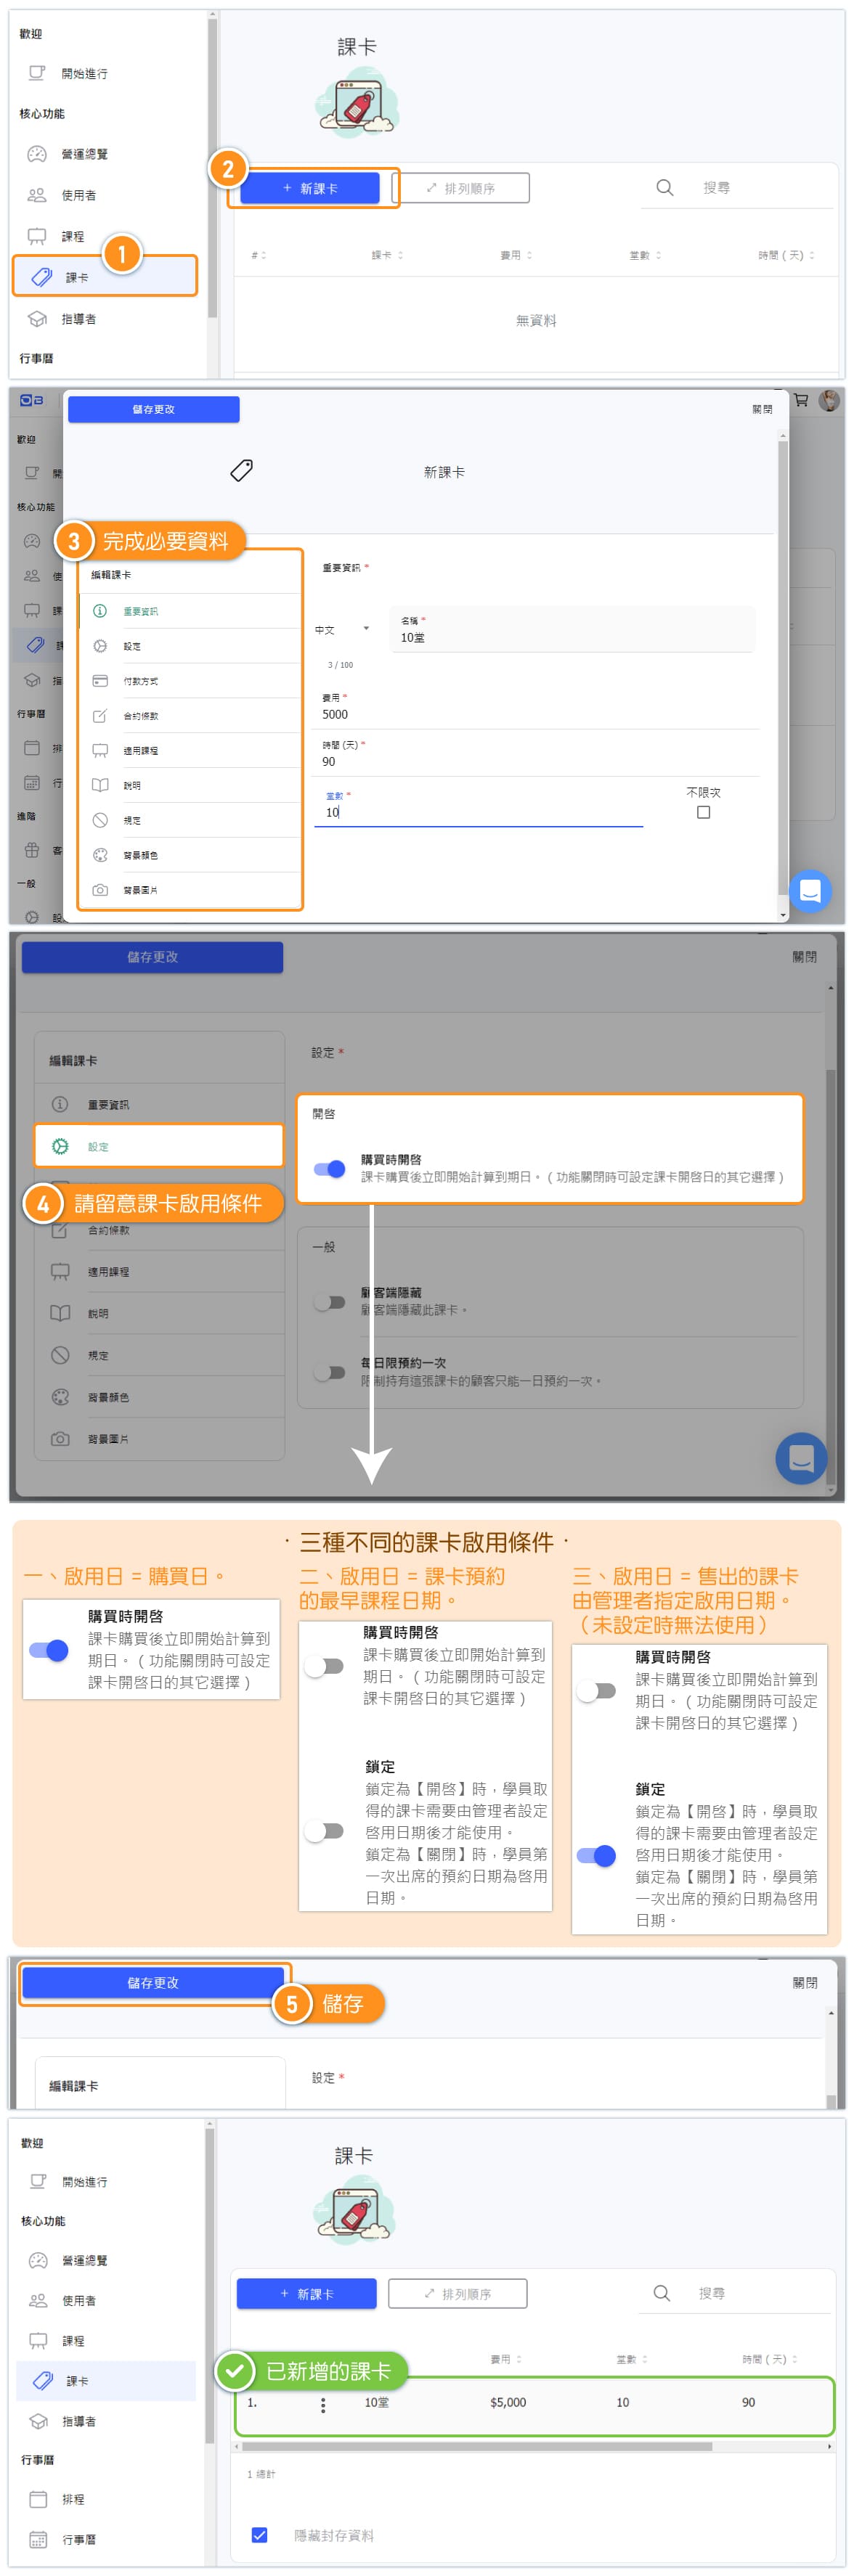
Task: Click the 排程 calendar icon in sidebar
Action: pos(38,2498)
